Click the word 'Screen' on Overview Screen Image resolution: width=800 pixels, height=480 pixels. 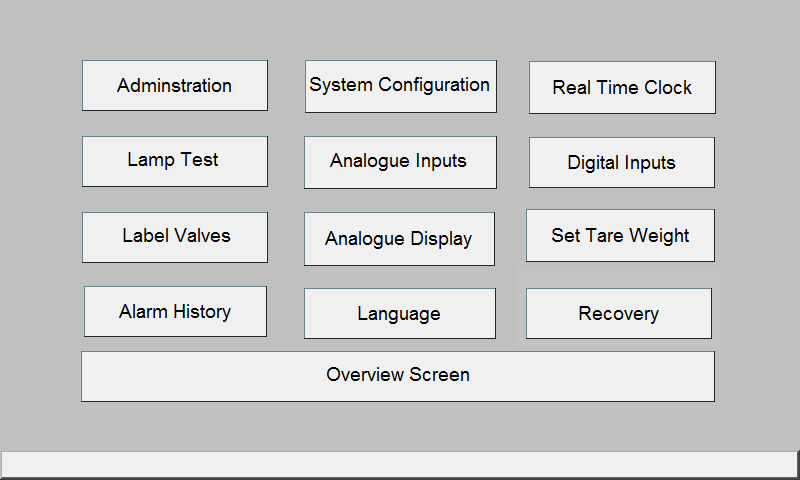[439, 375]
